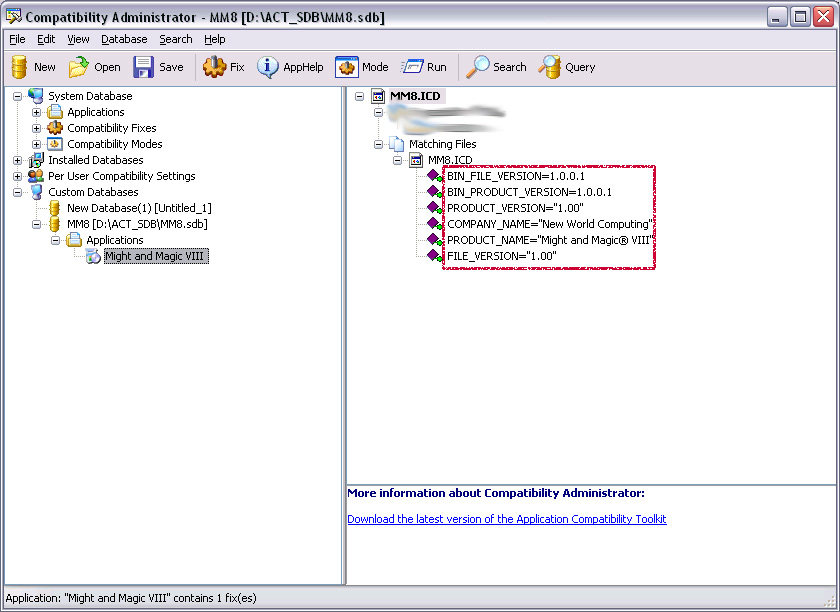
Task: Open the Search menu
Action: pos(176,39)
